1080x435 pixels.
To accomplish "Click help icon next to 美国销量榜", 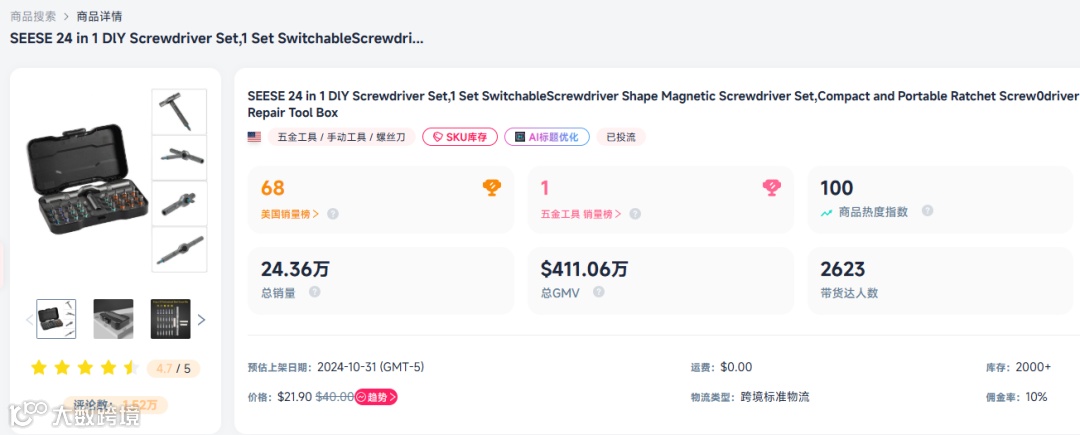I will point(333,214).
